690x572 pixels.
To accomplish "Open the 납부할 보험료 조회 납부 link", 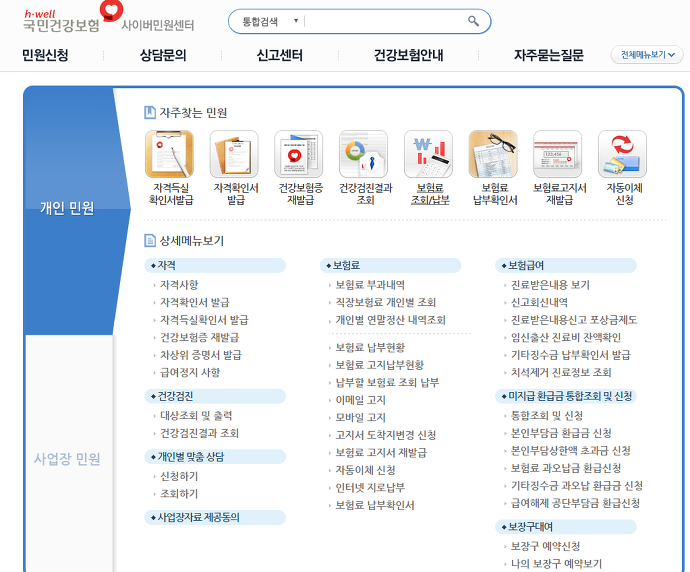I will click(387, 382).
